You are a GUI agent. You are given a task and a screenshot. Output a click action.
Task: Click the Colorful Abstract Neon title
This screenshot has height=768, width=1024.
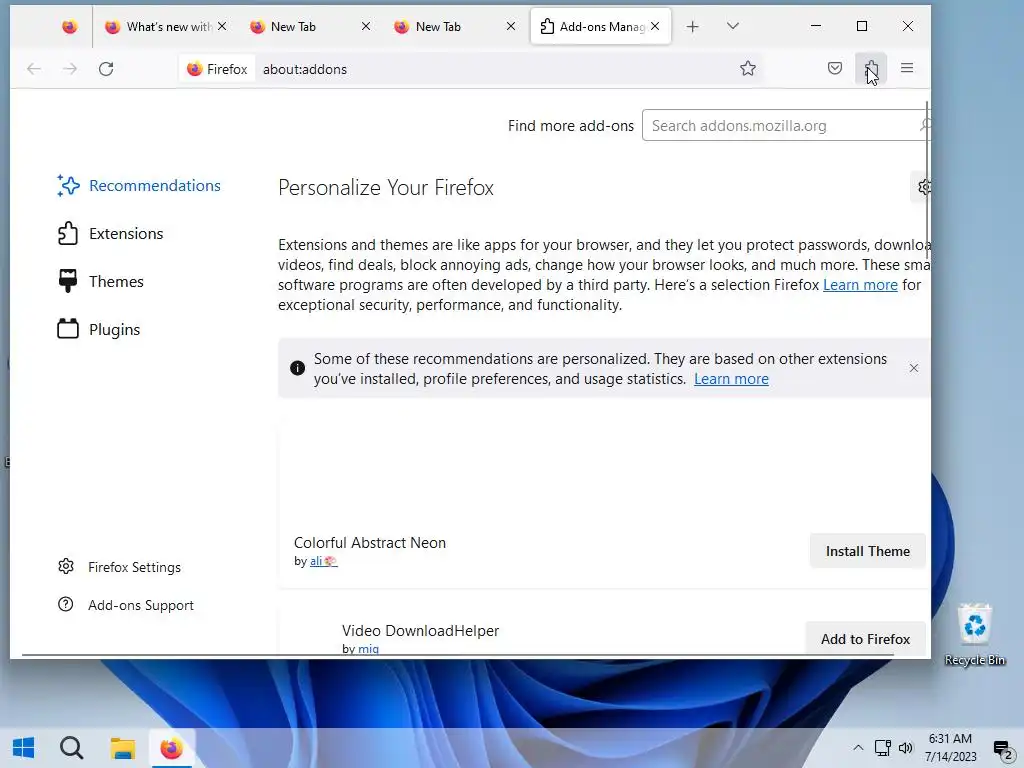tap(370, 543)
